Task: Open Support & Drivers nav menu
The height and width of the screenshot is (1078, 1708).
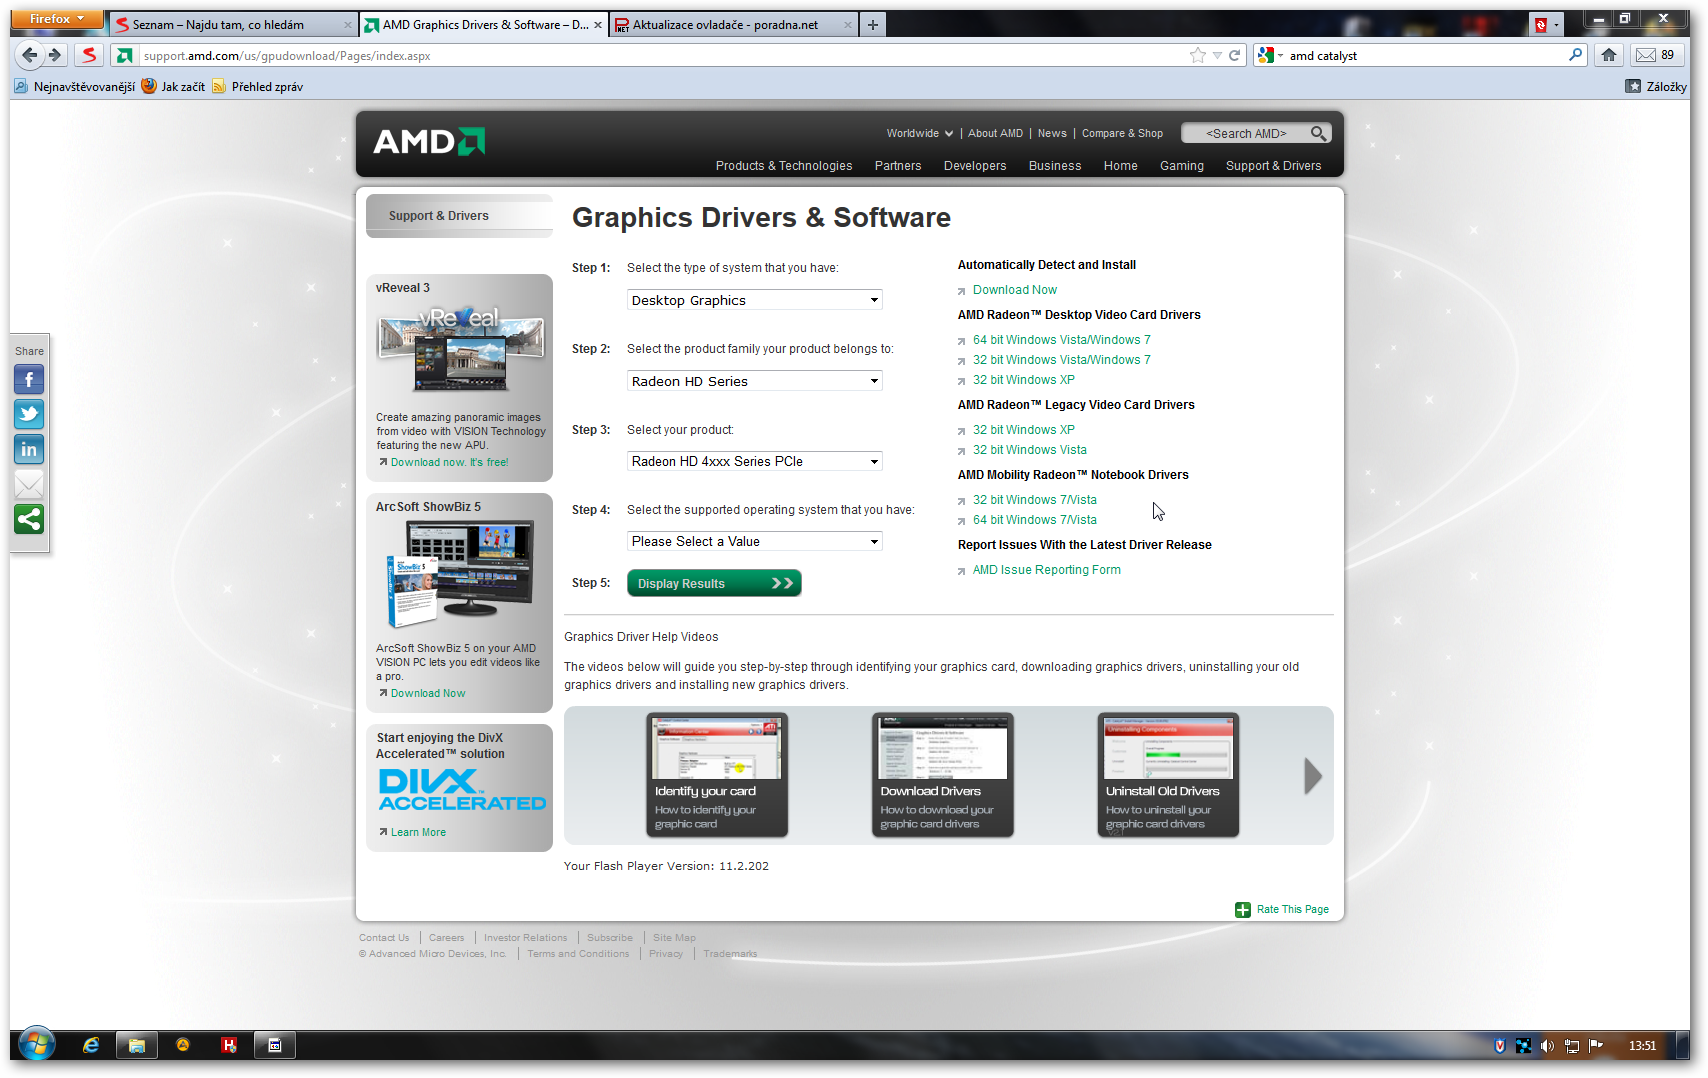Action: pyautogui.click(x=1274, y=166)
